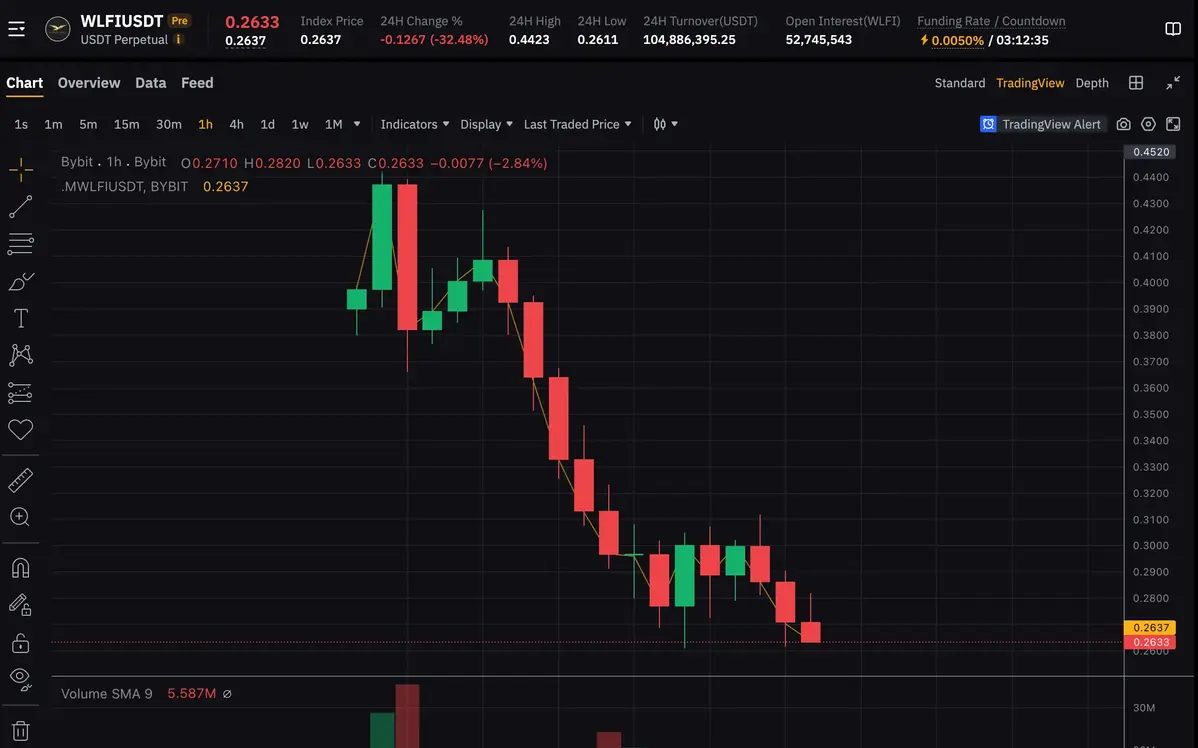Delete drawings with trash icon
Screen dimensions: 1198x748
pos(21,731)
